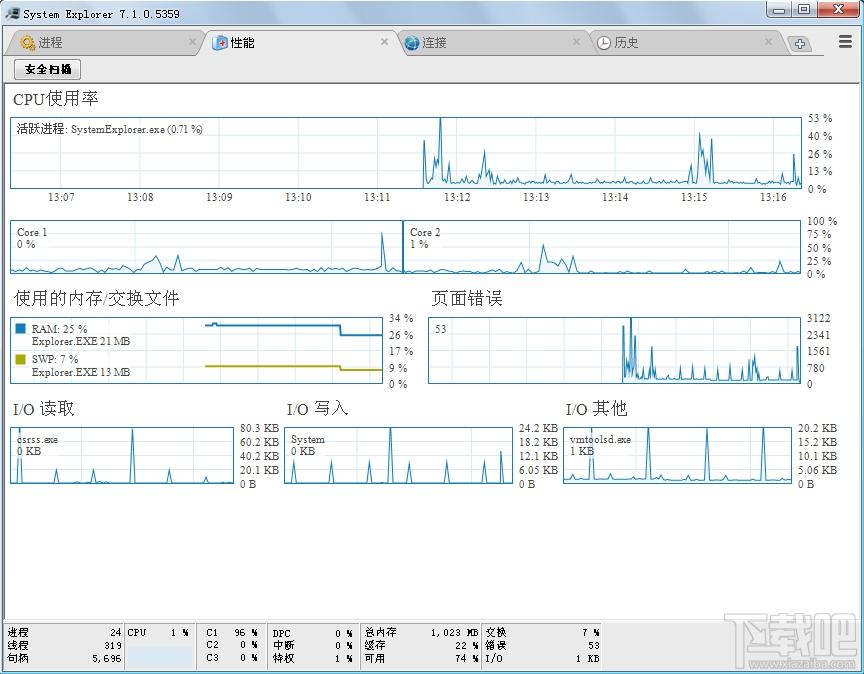Screen dimensions: 864x674
Task: Click the System Explorer title bar icon
Action: point(12,13)
